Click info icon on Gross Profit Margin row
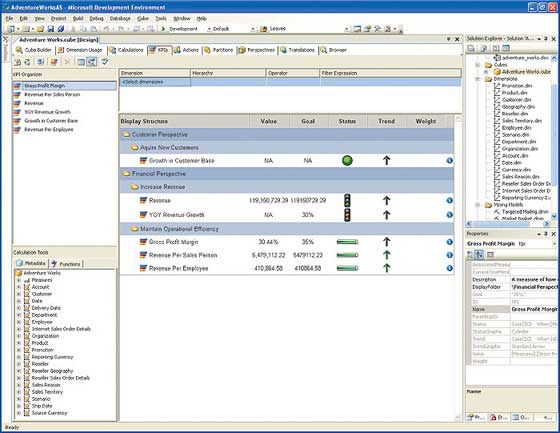Screen dimensions: 560x433 450,242
